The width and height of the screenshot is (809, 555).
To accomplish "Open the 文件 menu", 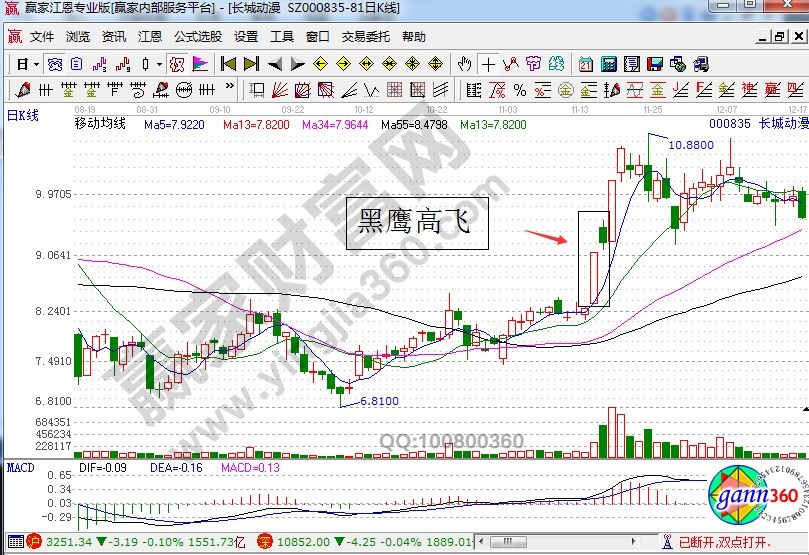I will (42, 37).
